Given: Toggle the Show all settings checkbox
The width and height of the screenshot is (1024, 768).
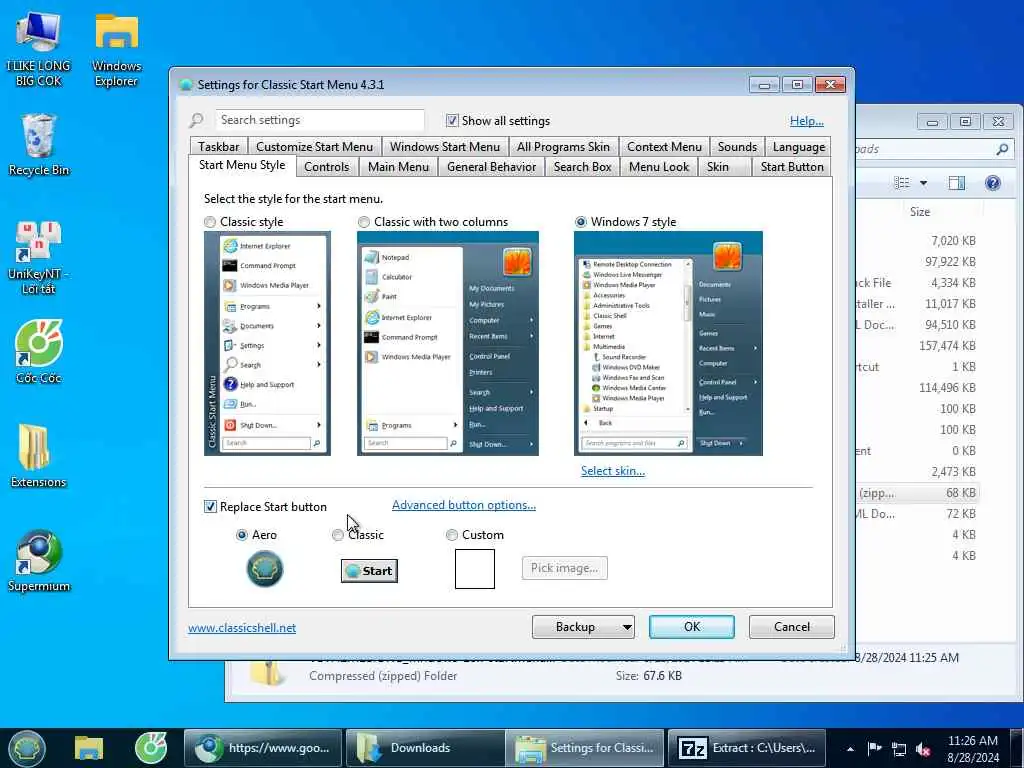Looking at the screenshot, I should pyautogui.click(x=451, y=120).
